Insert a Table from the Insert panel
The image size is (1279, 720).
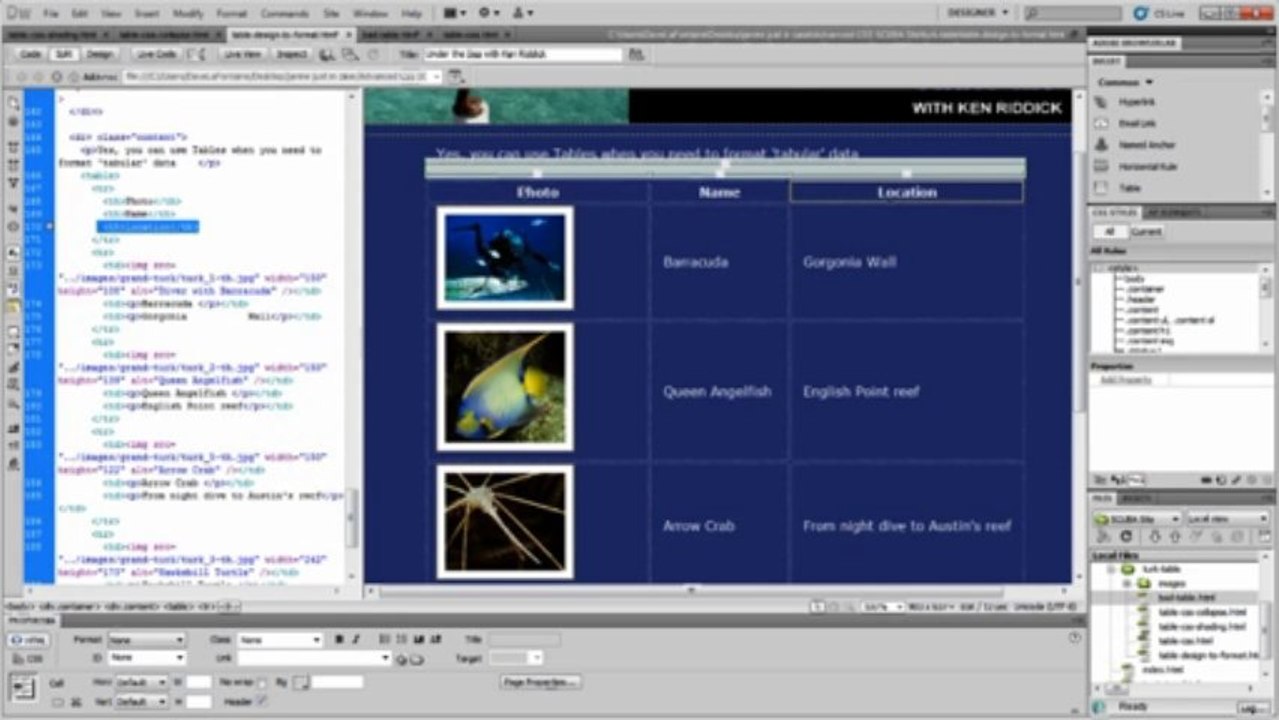(1130, 188)
